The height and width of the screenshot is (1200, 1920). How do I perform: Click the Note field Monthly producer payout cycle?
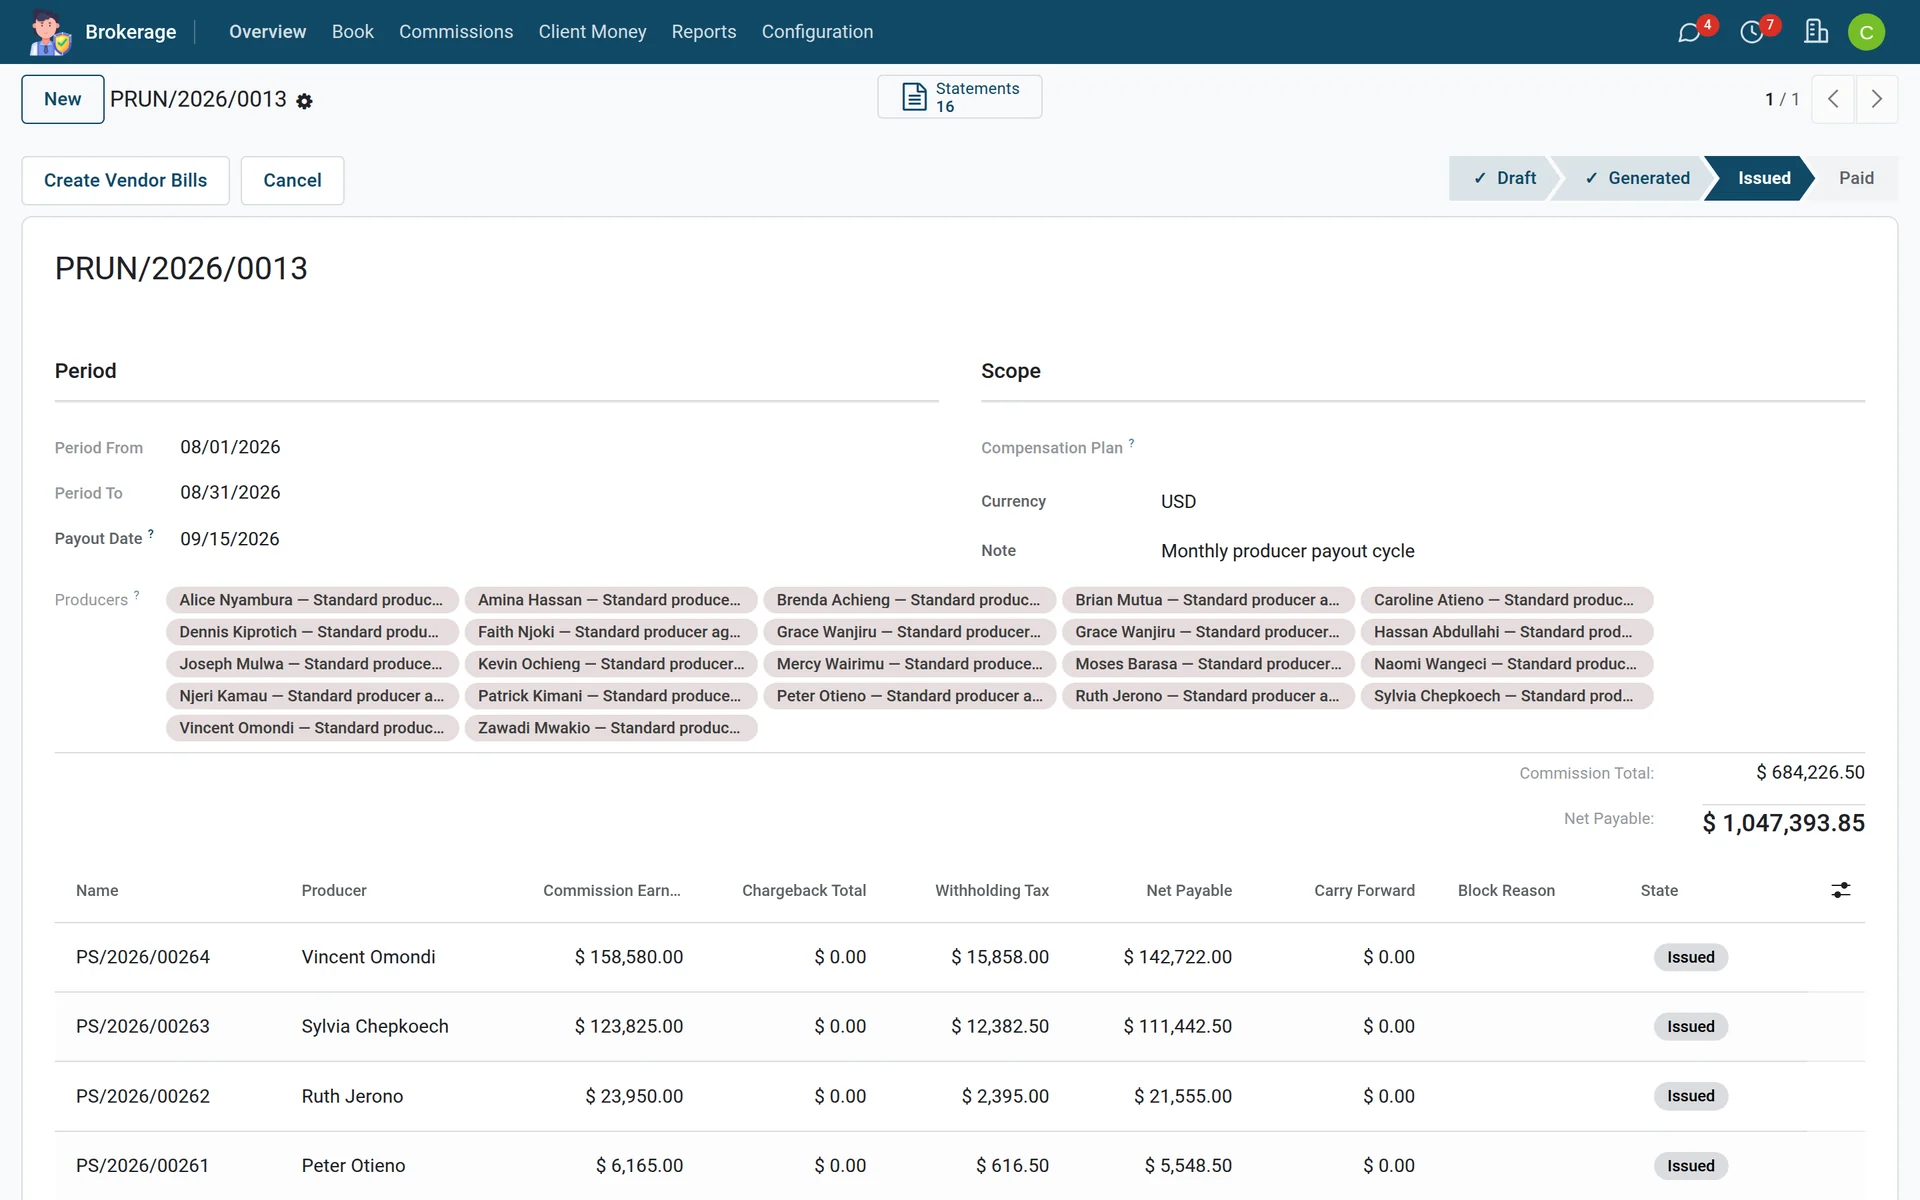(x=1288, y=551)
